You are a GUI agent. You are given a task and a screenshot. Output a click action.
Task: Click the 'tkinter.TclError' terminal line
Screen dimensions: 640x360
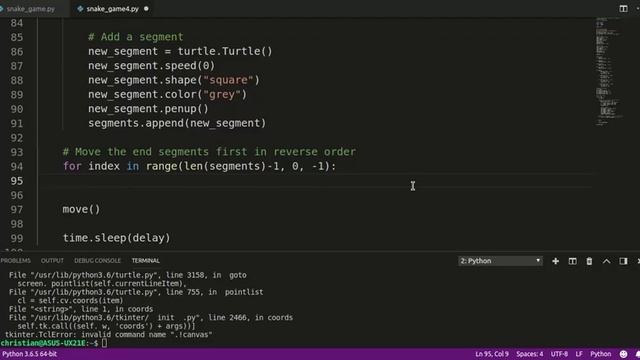point(109,335)
